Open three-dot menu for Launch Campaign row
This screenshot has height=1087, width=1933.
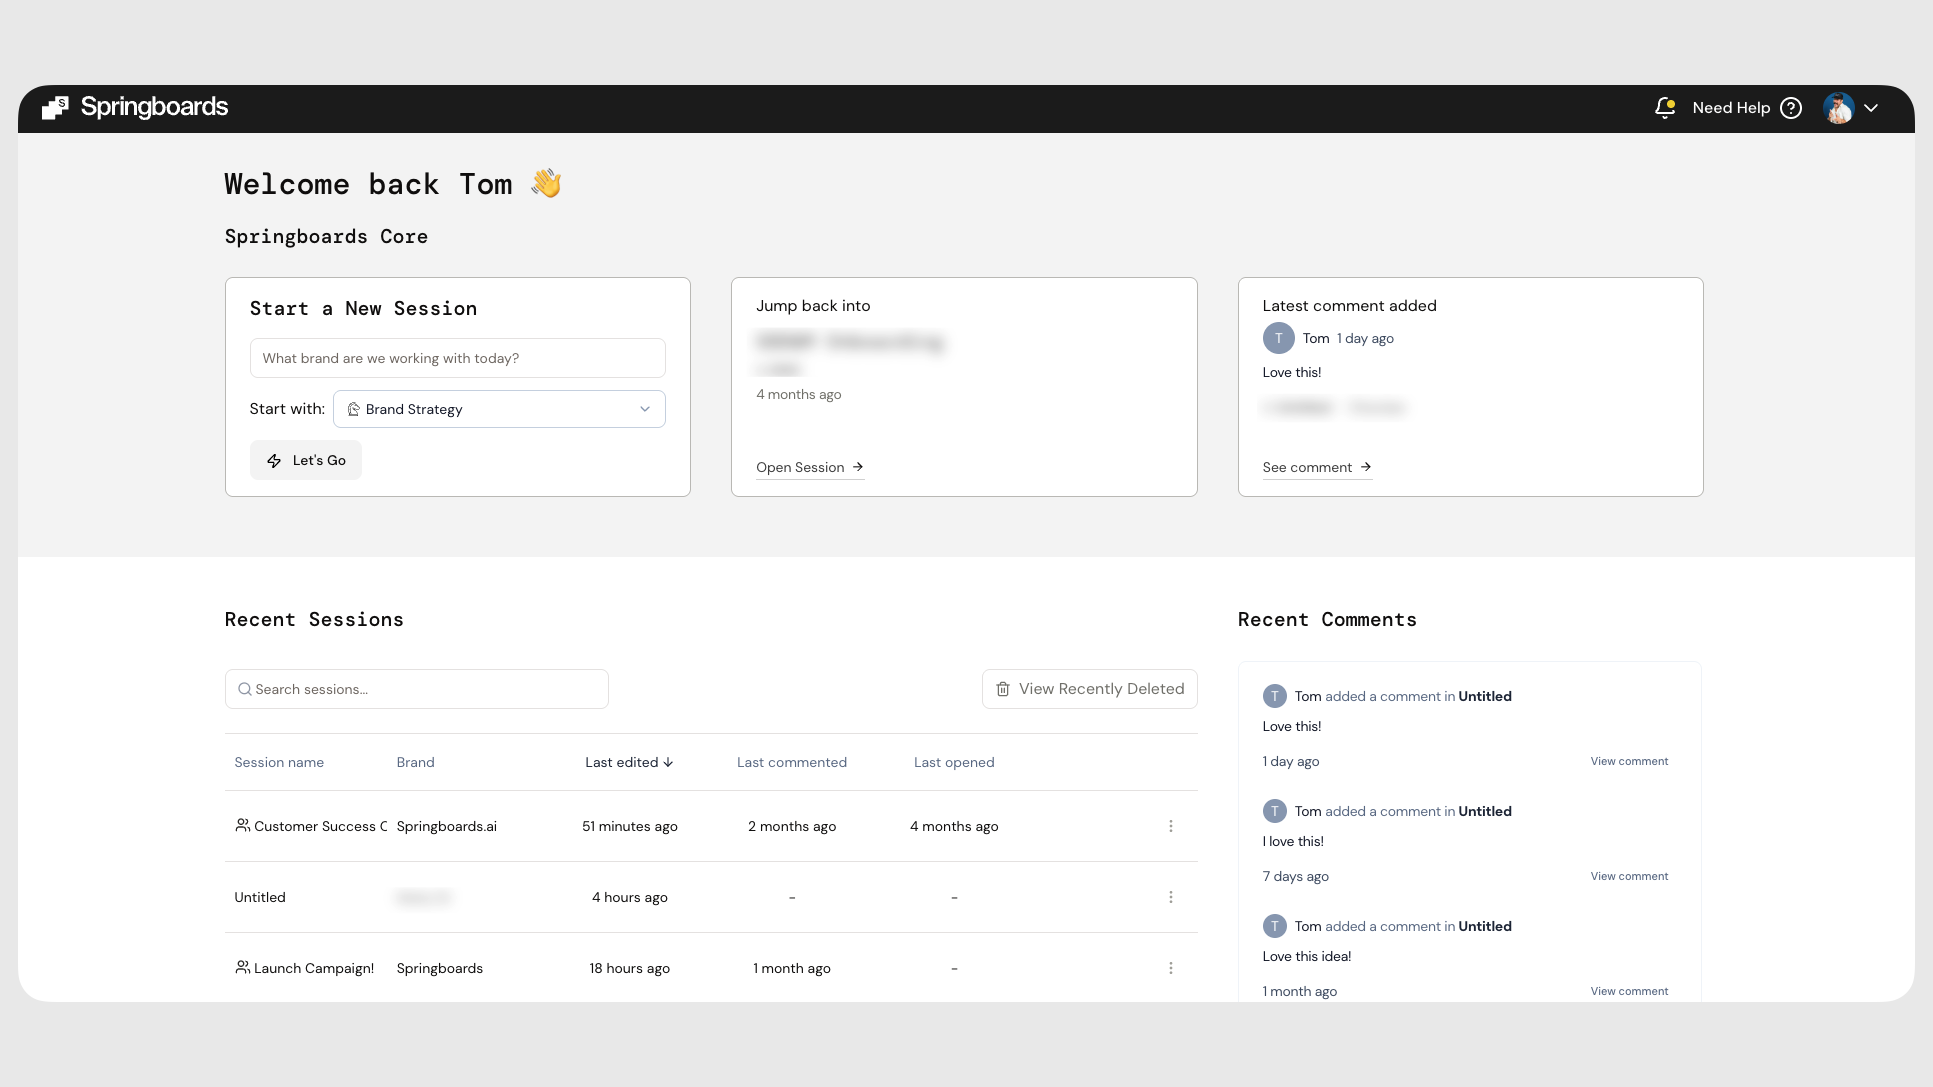click(x=1170, y=968)
